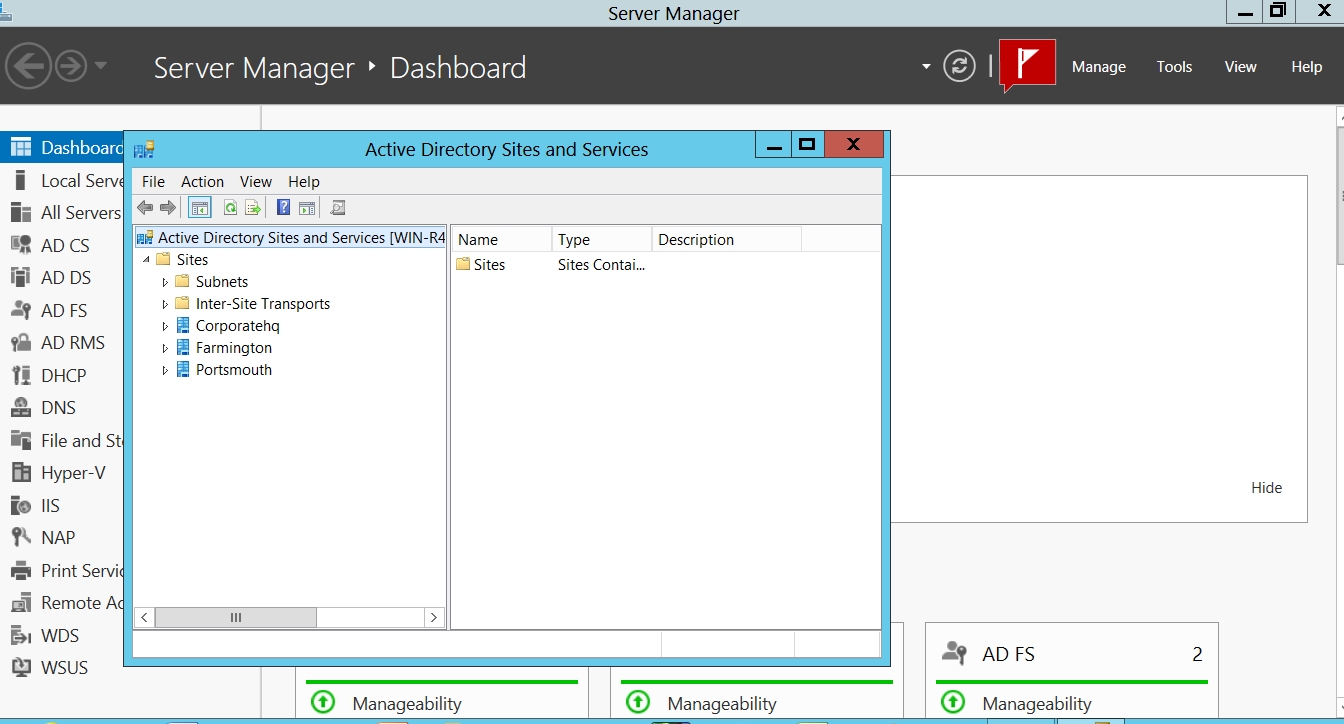Click the Forward arrow in the MMC toolbar

(168, 208)
